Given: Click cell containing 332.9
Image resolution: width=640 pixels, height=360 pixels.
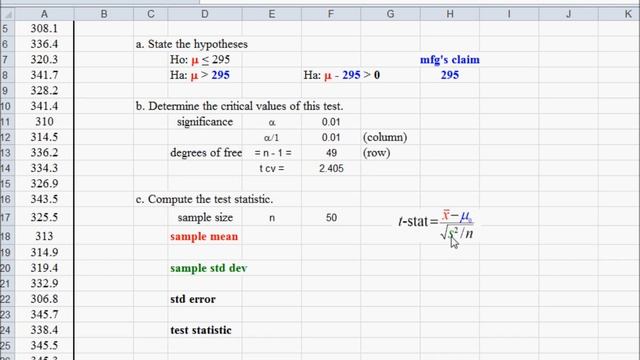Looking at the screenshot, I should [44, 284].
